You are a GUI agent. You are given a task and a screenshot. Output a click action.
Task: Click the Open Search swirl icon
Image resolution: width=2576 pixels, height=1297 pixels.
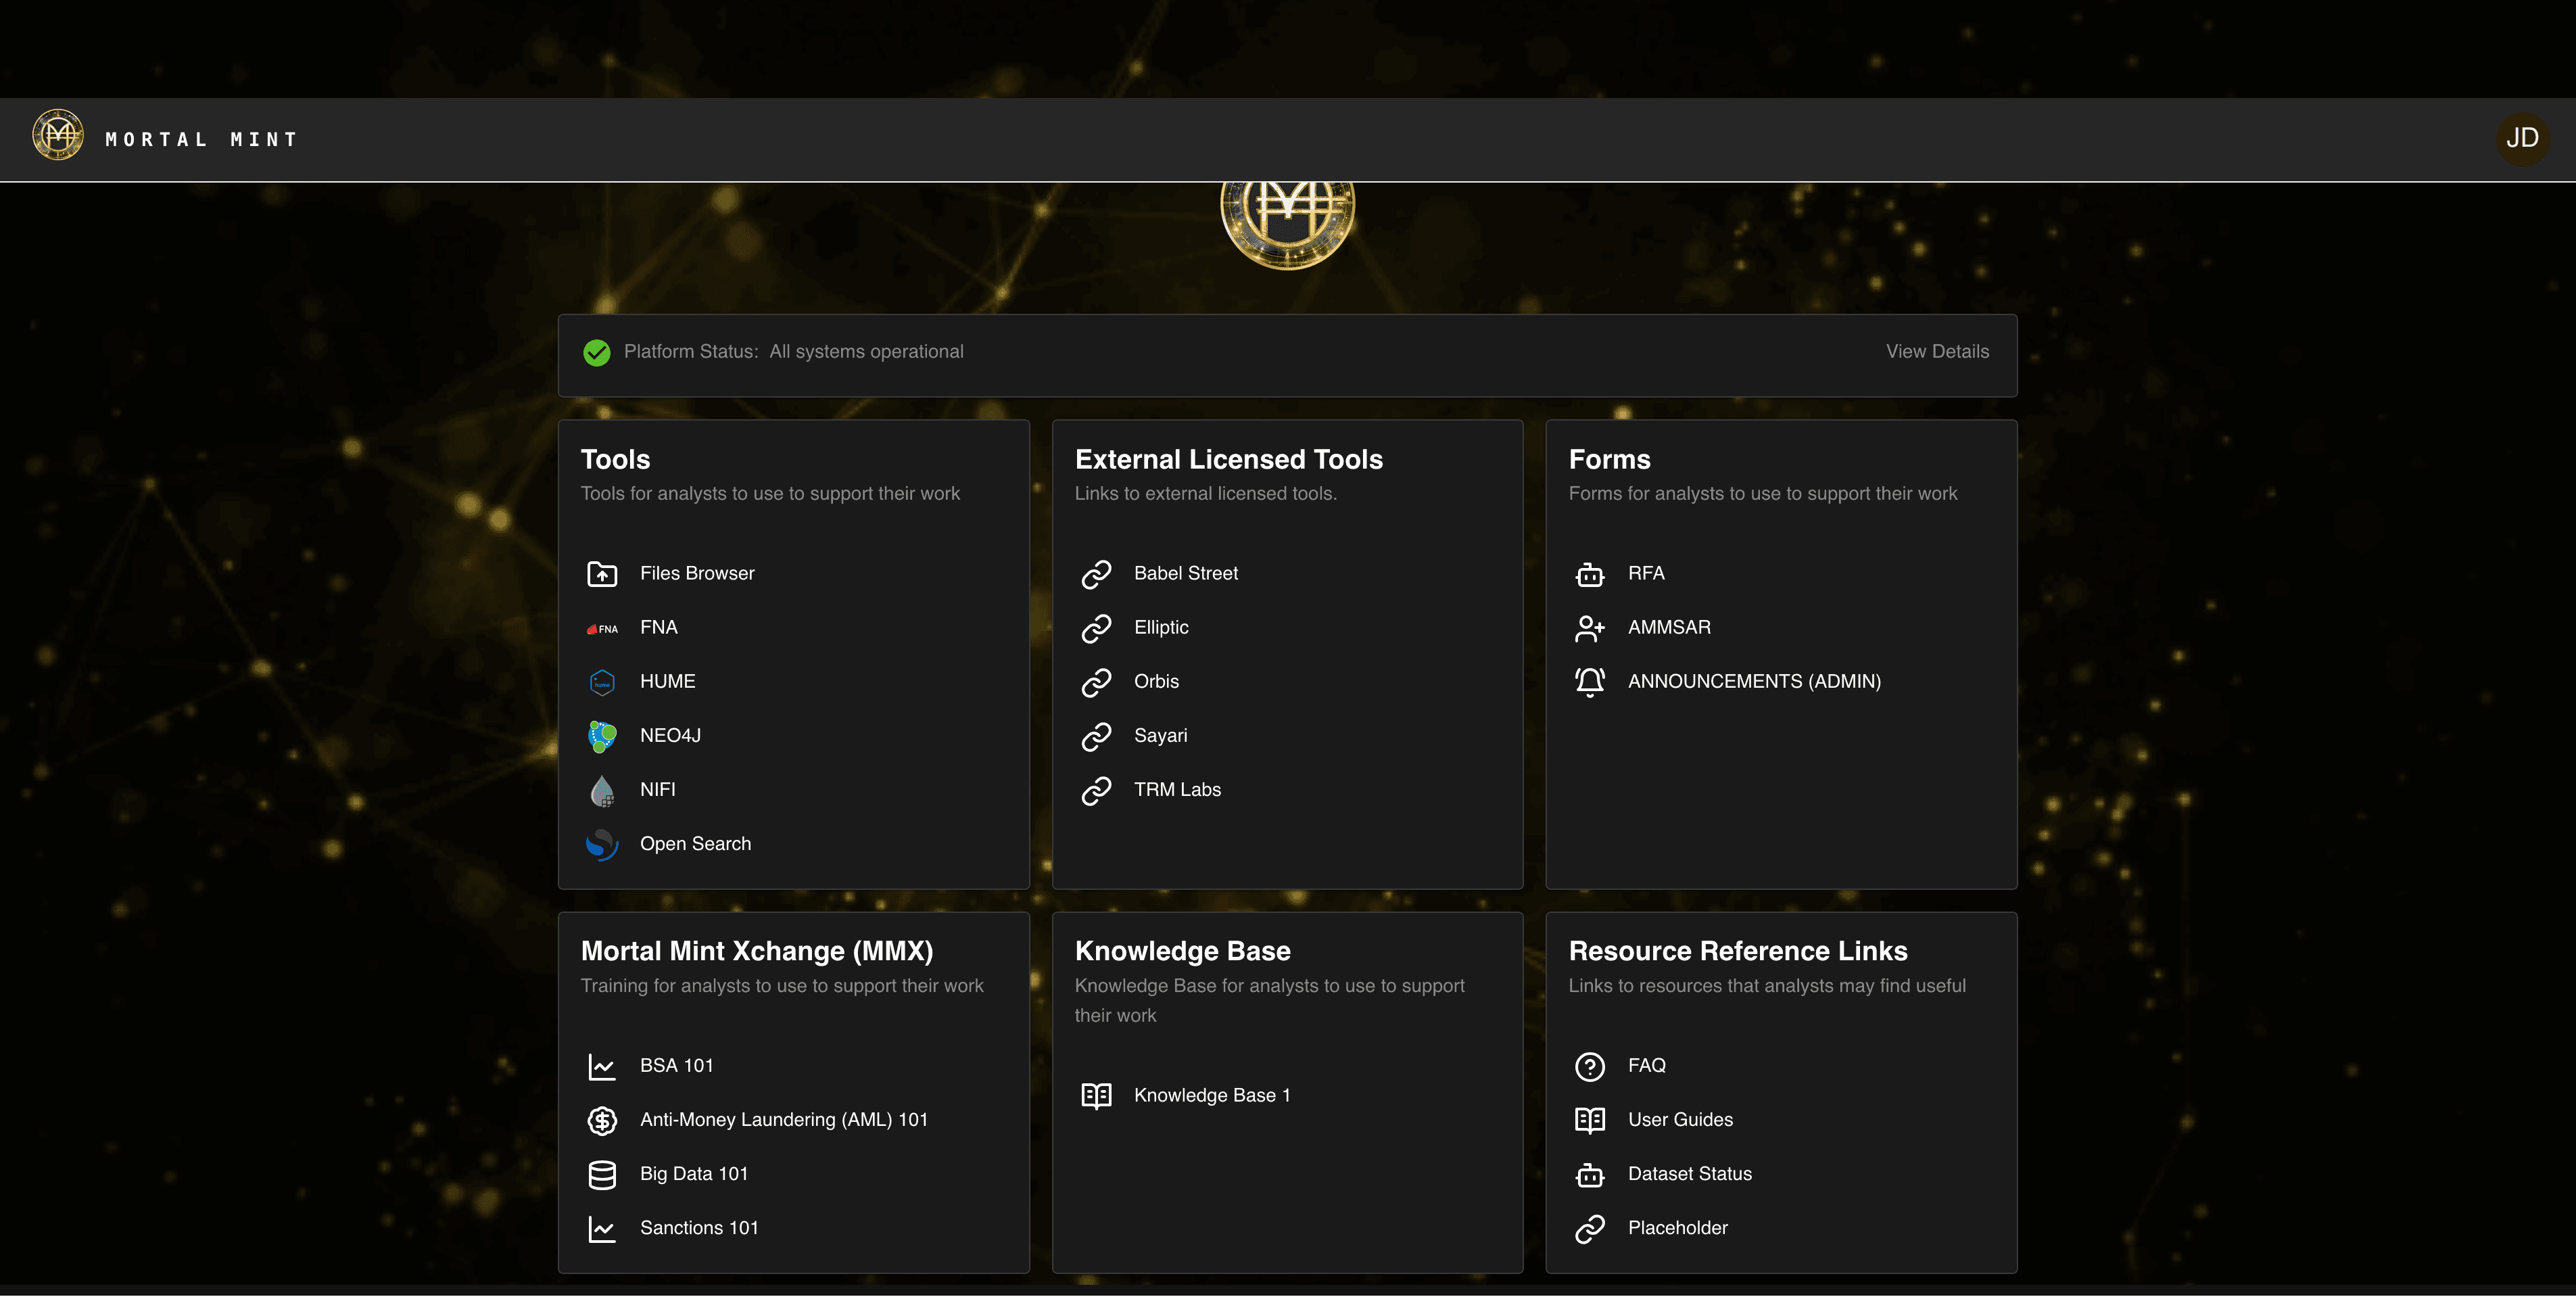coord(601,844)
